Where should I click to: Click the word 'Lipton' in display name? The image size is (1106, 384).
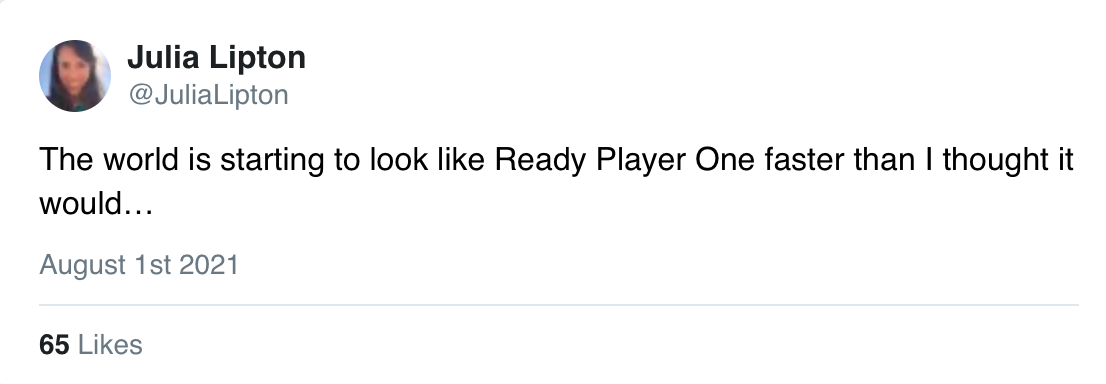(x=261, y=59)
